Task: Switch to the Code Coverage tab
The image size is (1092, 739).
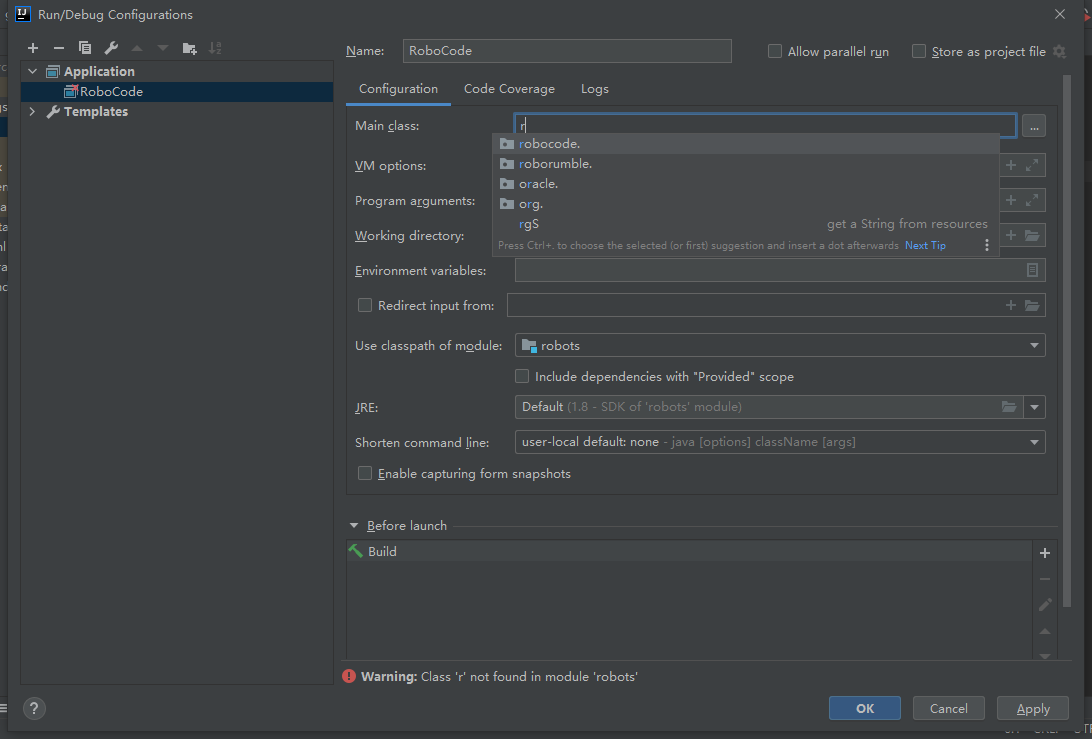Action: (509, 89)
